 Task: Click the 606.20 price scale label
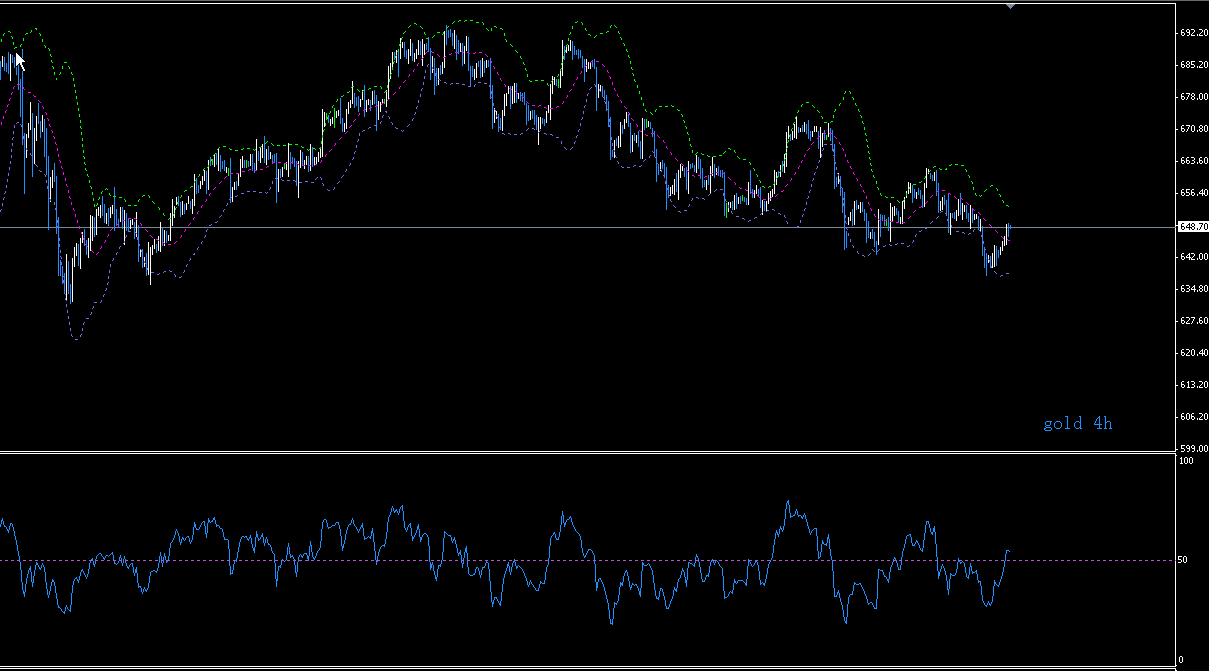point(1194,417)
